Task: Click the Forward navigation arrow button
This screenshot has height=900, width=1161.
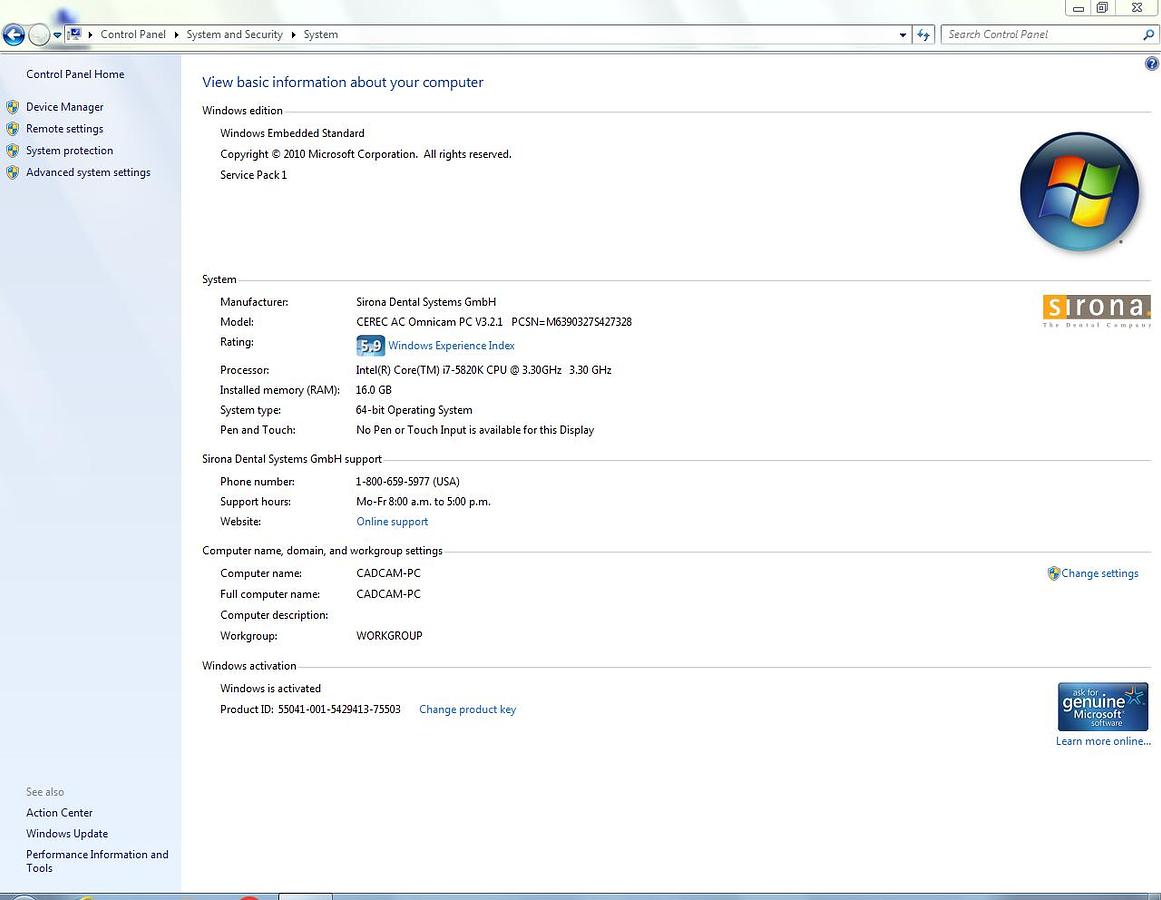Action: [39, 35]
